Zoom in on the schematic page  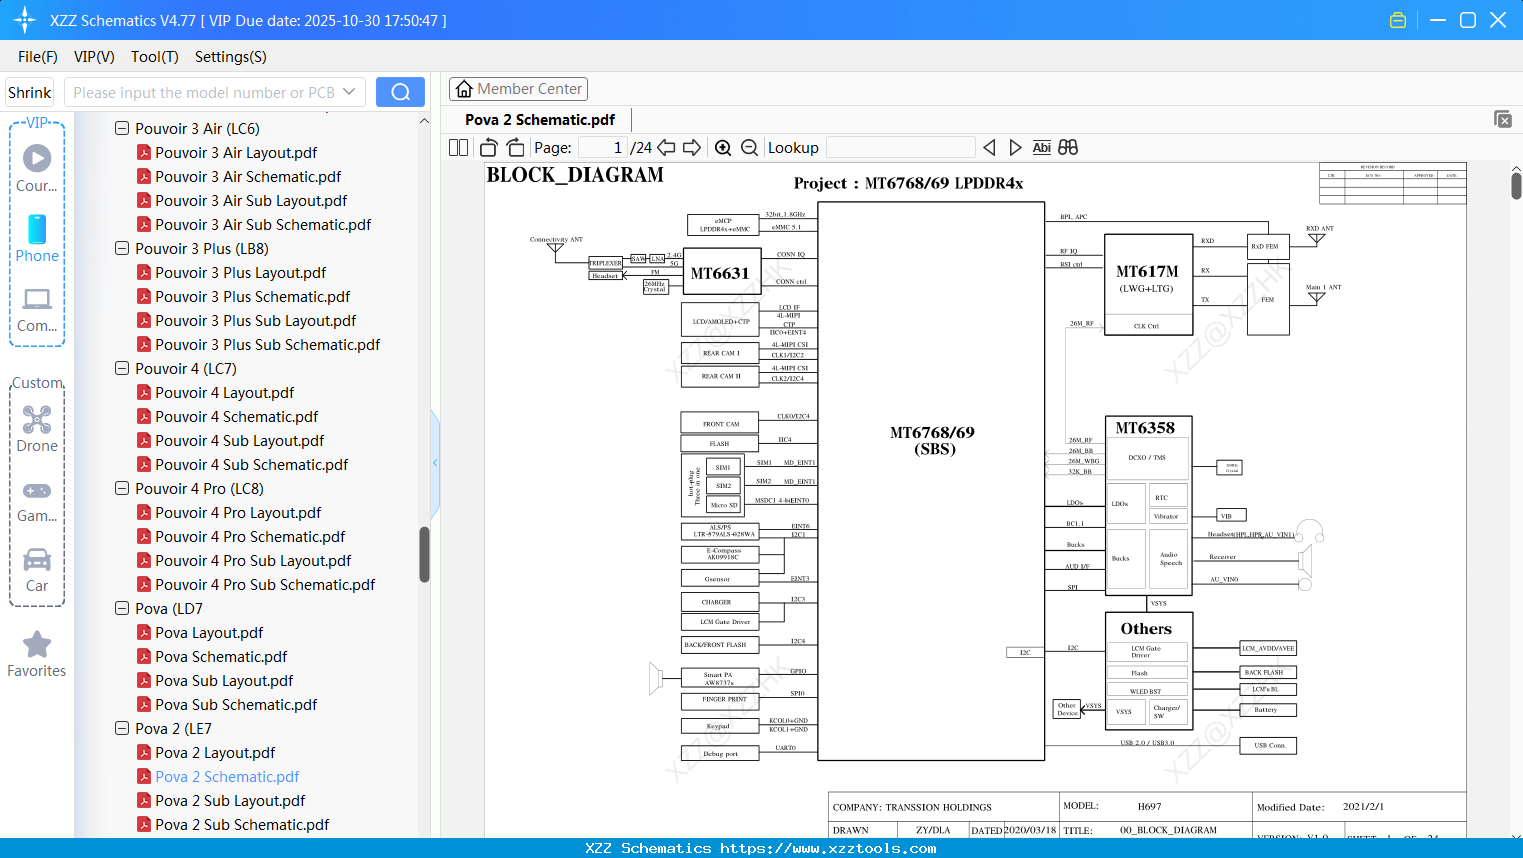tap(722, 147)
